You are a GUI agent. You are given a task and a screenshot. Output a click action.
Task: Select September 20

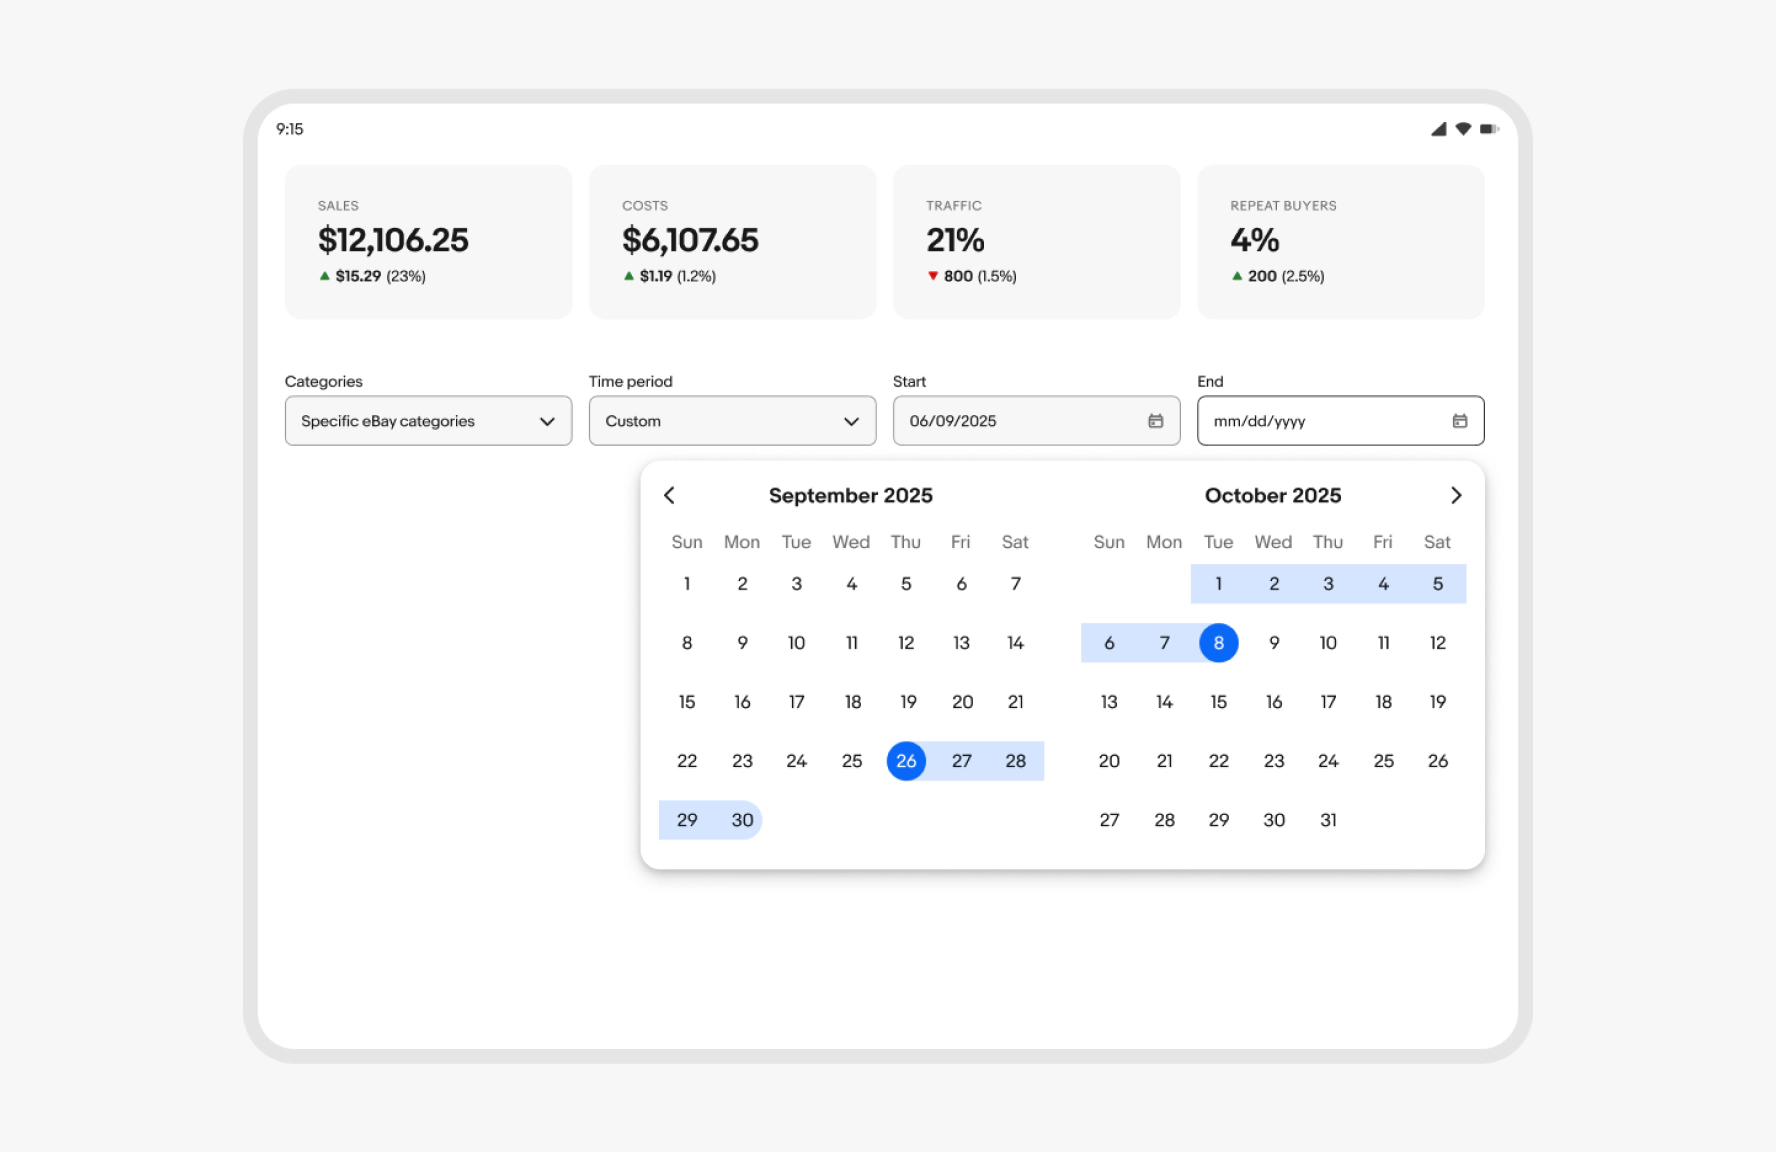(x=961, y=702)
